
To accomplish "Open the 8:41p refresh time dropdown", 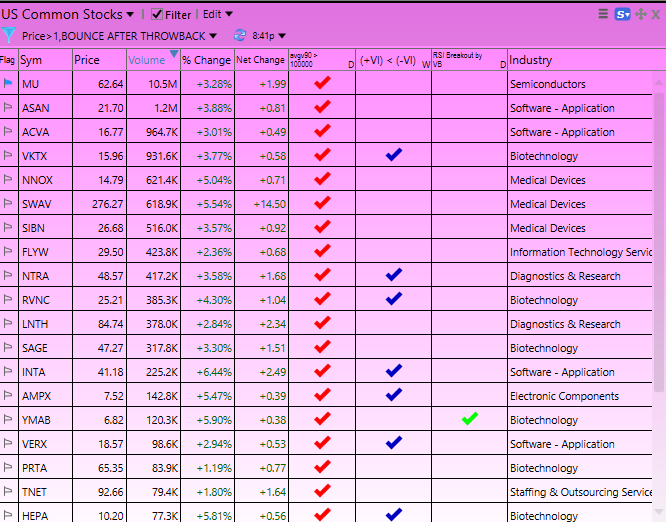I will click(269, 36).
